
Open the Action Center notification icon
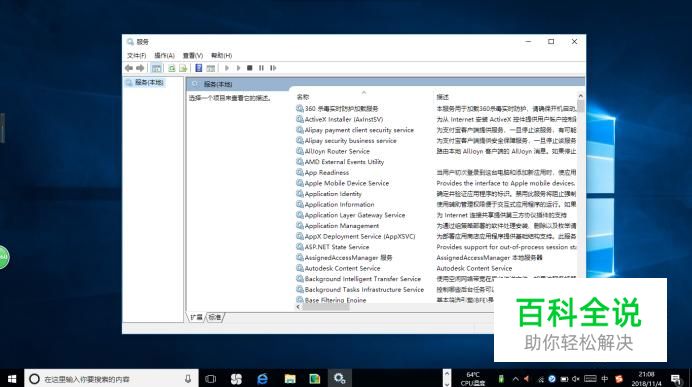coord(676,379)
